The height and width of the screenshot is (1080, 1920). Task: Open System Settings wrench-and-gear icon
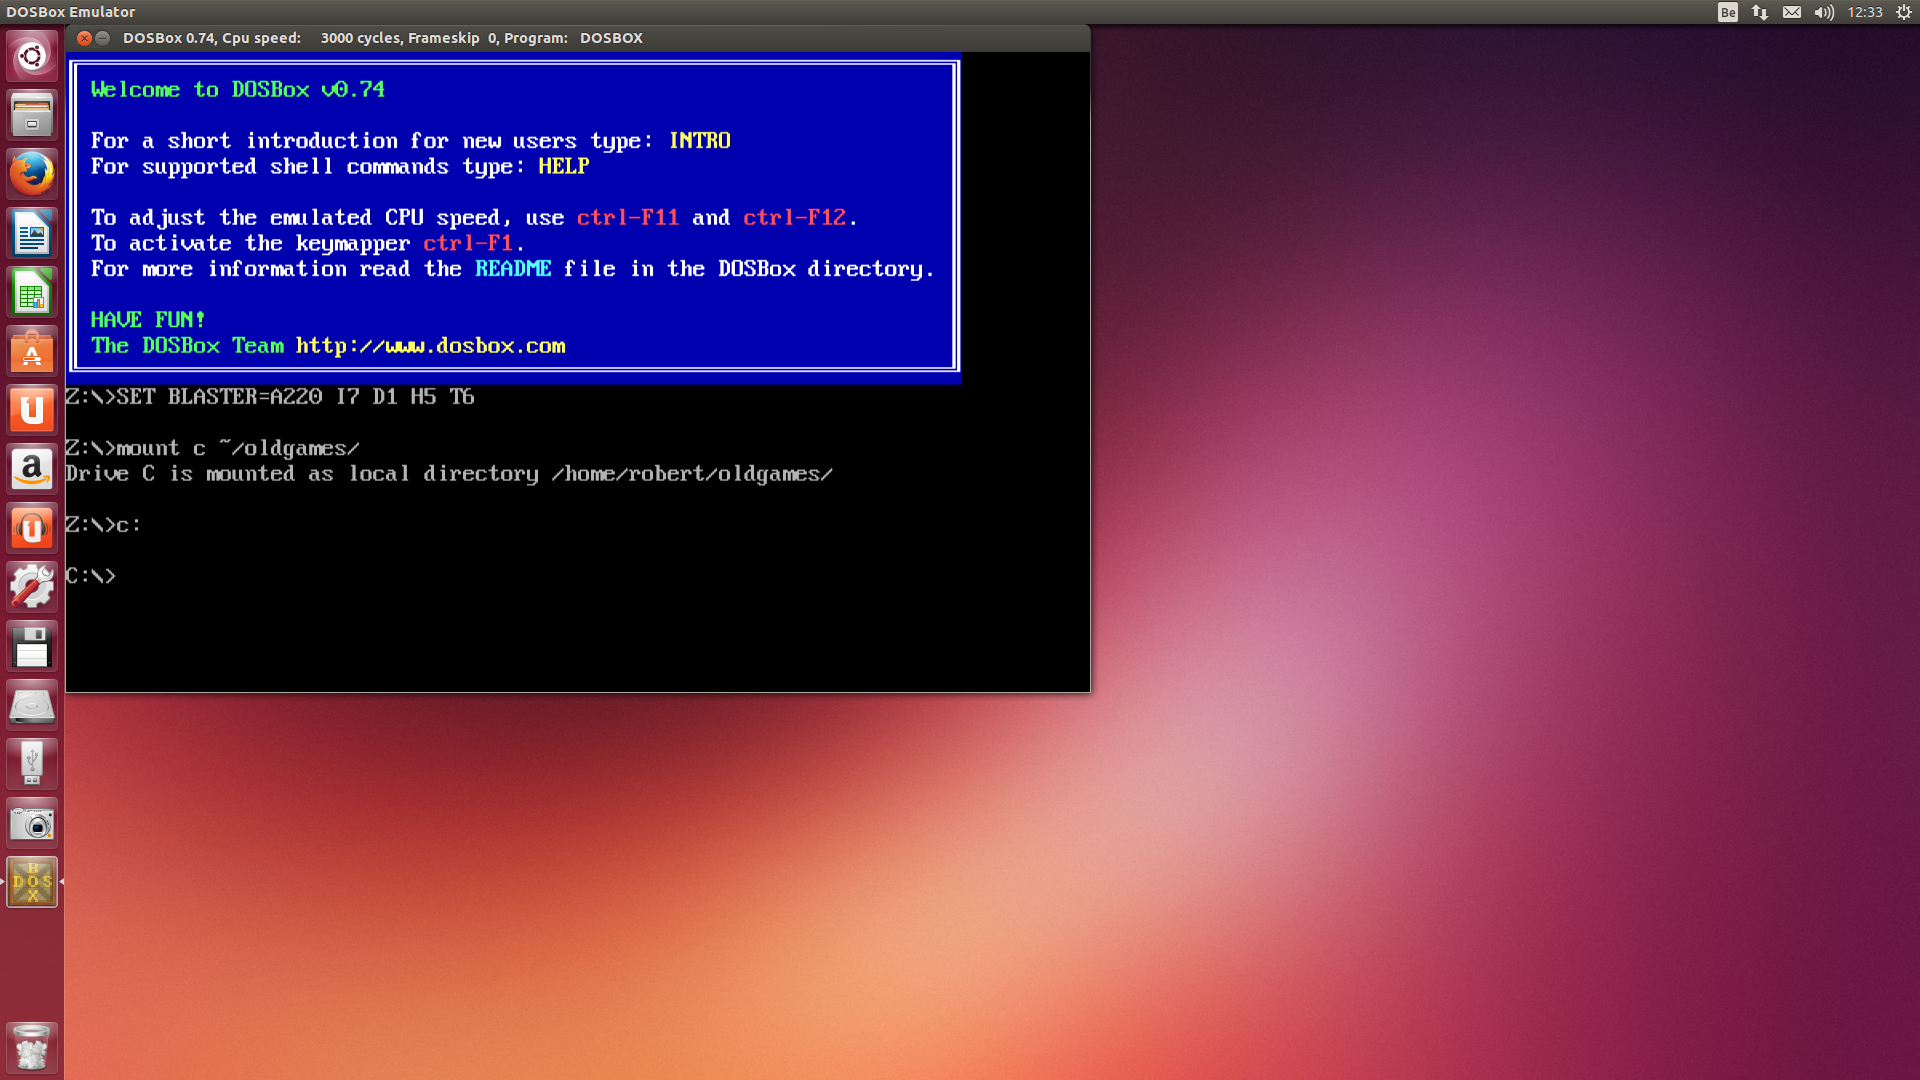click(x=32, y=587)
